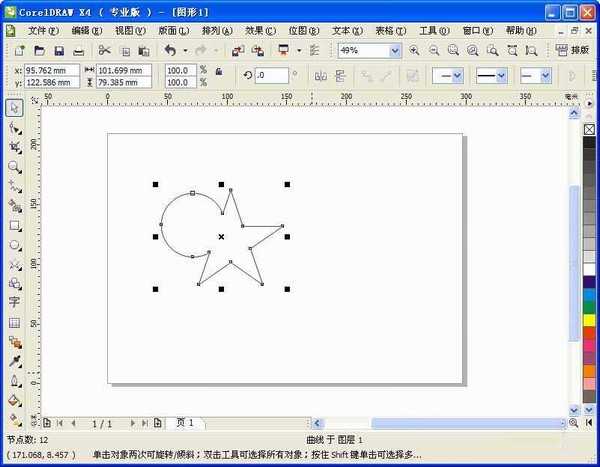The width and height of the screenshot is (600, 467).
Task: Click the Save disk icon
Action: click(x=58, y=50)
